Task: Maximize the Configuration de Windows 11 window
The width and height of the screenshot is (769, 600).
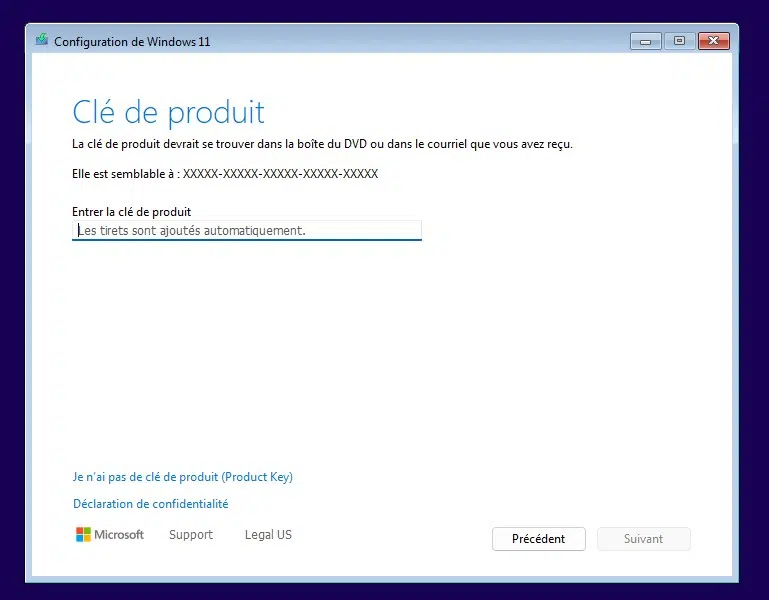Action: [679, 41]
